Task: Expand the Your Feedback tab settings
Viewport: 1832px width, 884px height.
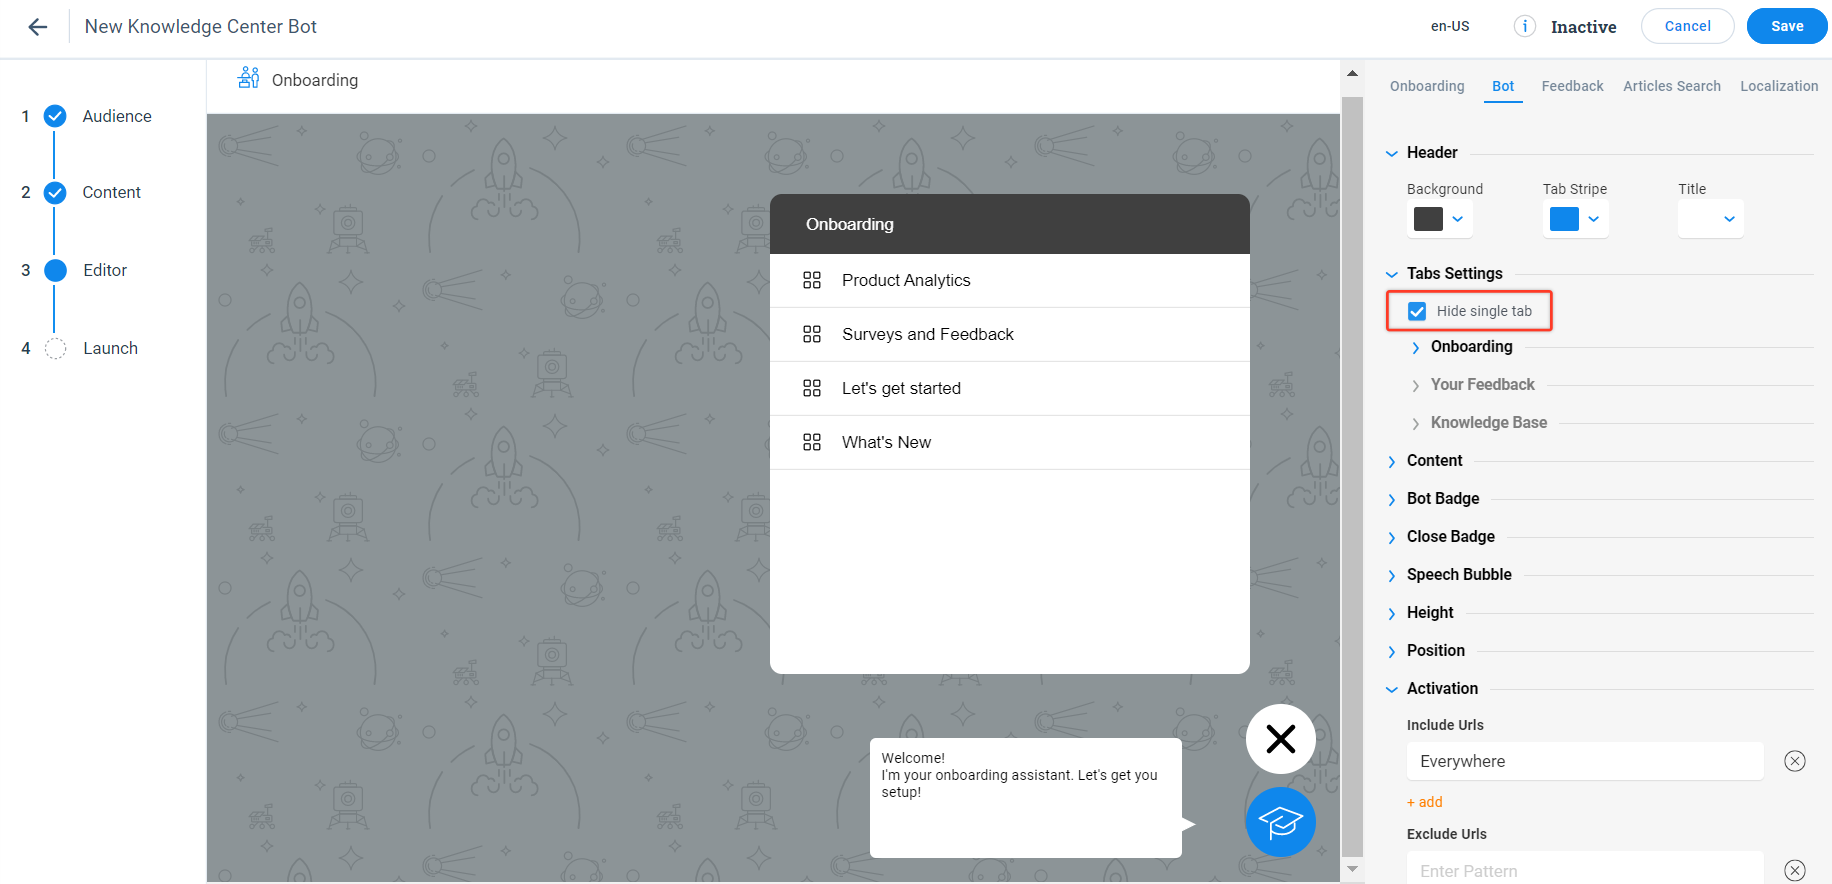Action: click(1415, 385)
